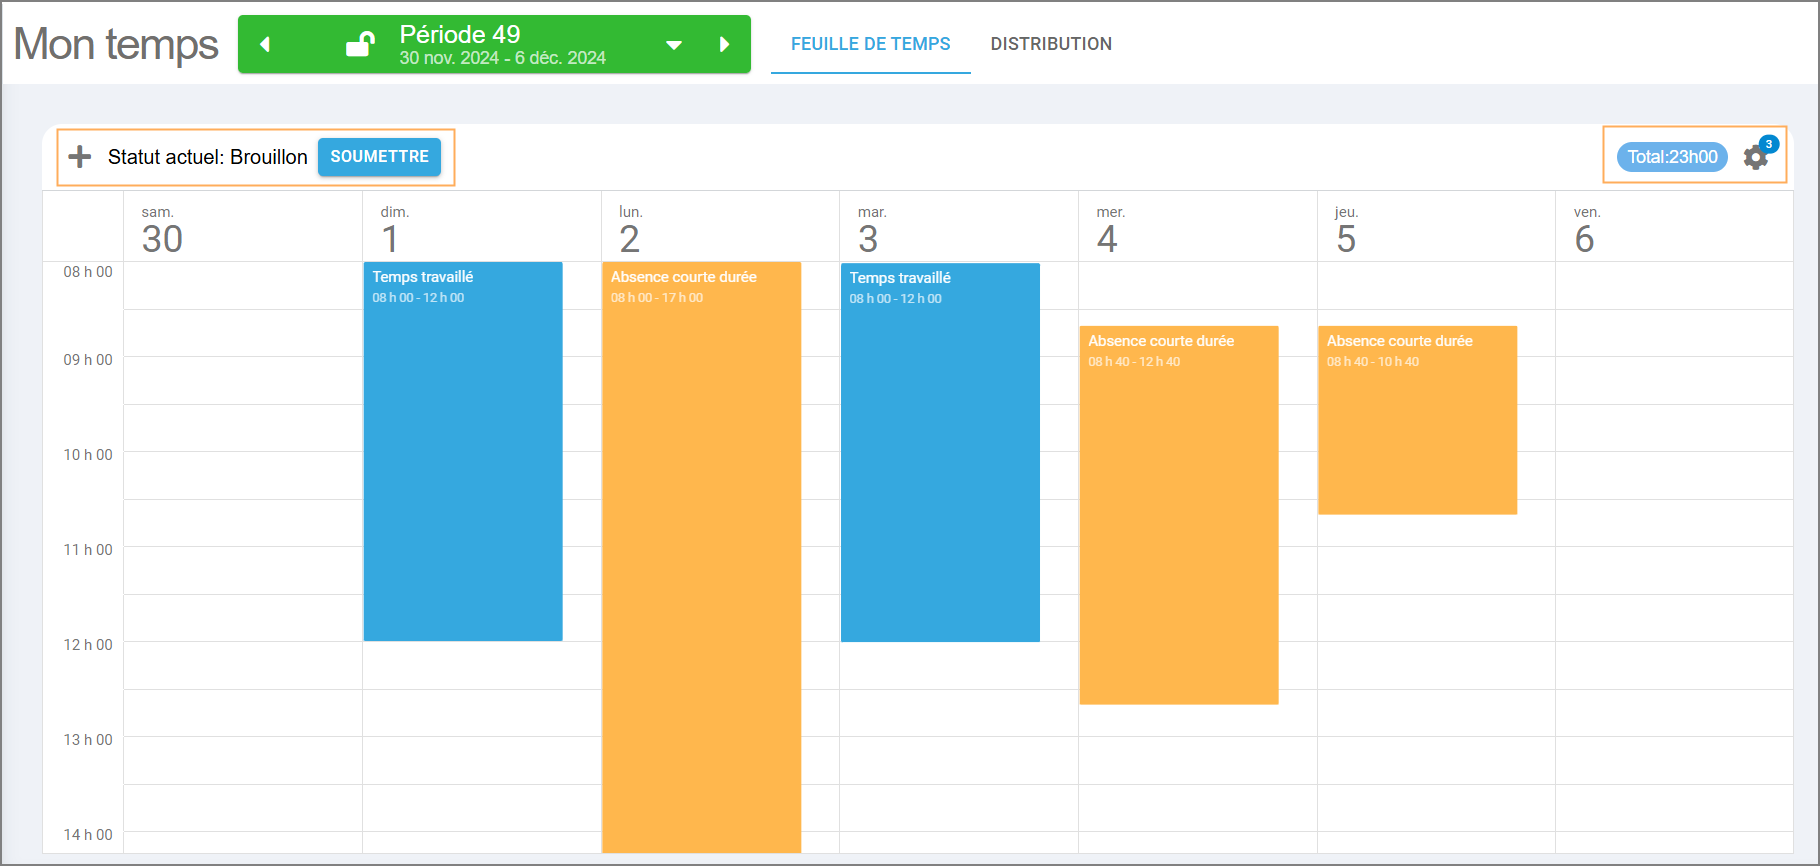Select Tuesday's Temps travaillé entry

click(x=940, y=450)
